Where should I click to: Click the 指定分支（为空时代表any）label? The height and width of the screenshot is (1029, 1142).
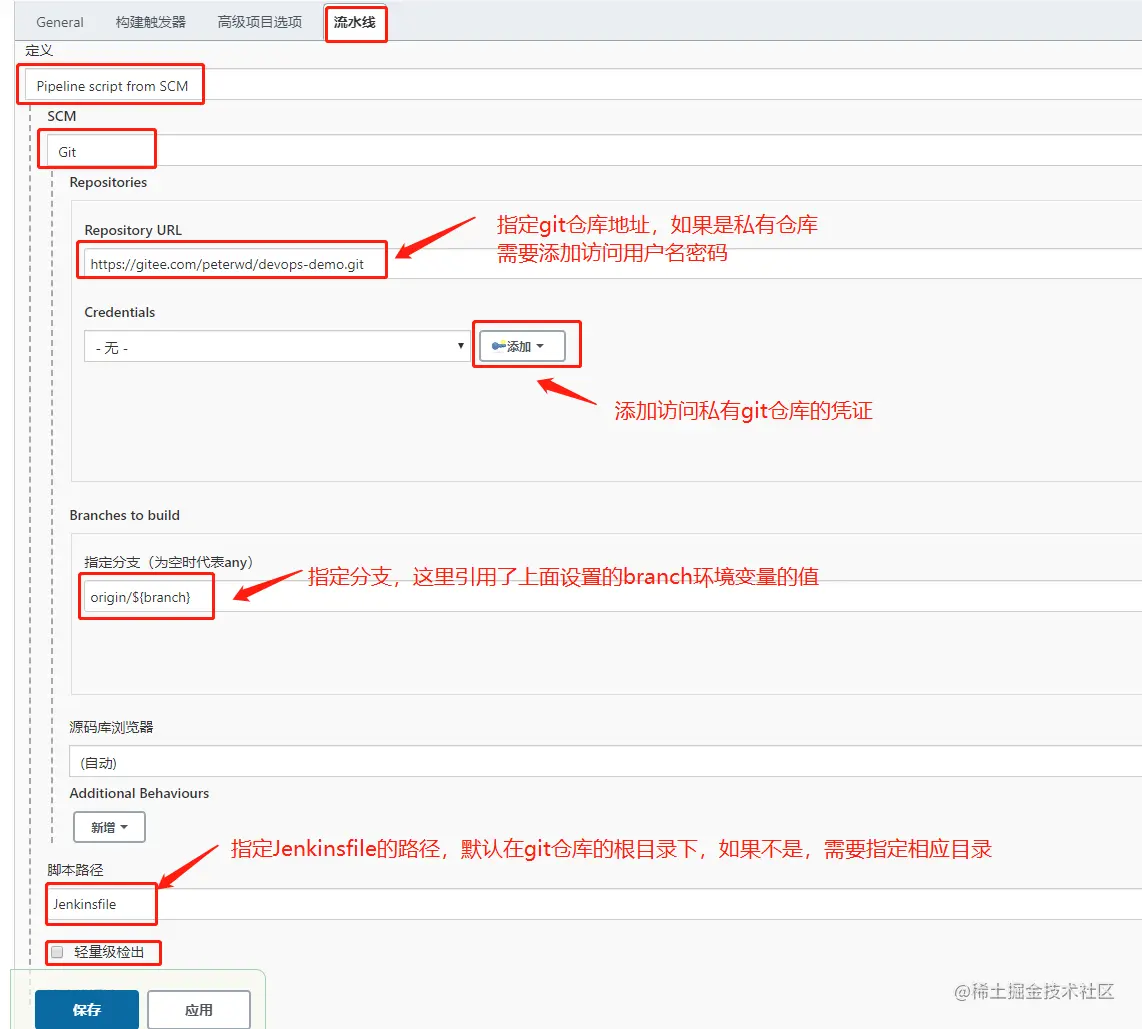coord(168,561)
